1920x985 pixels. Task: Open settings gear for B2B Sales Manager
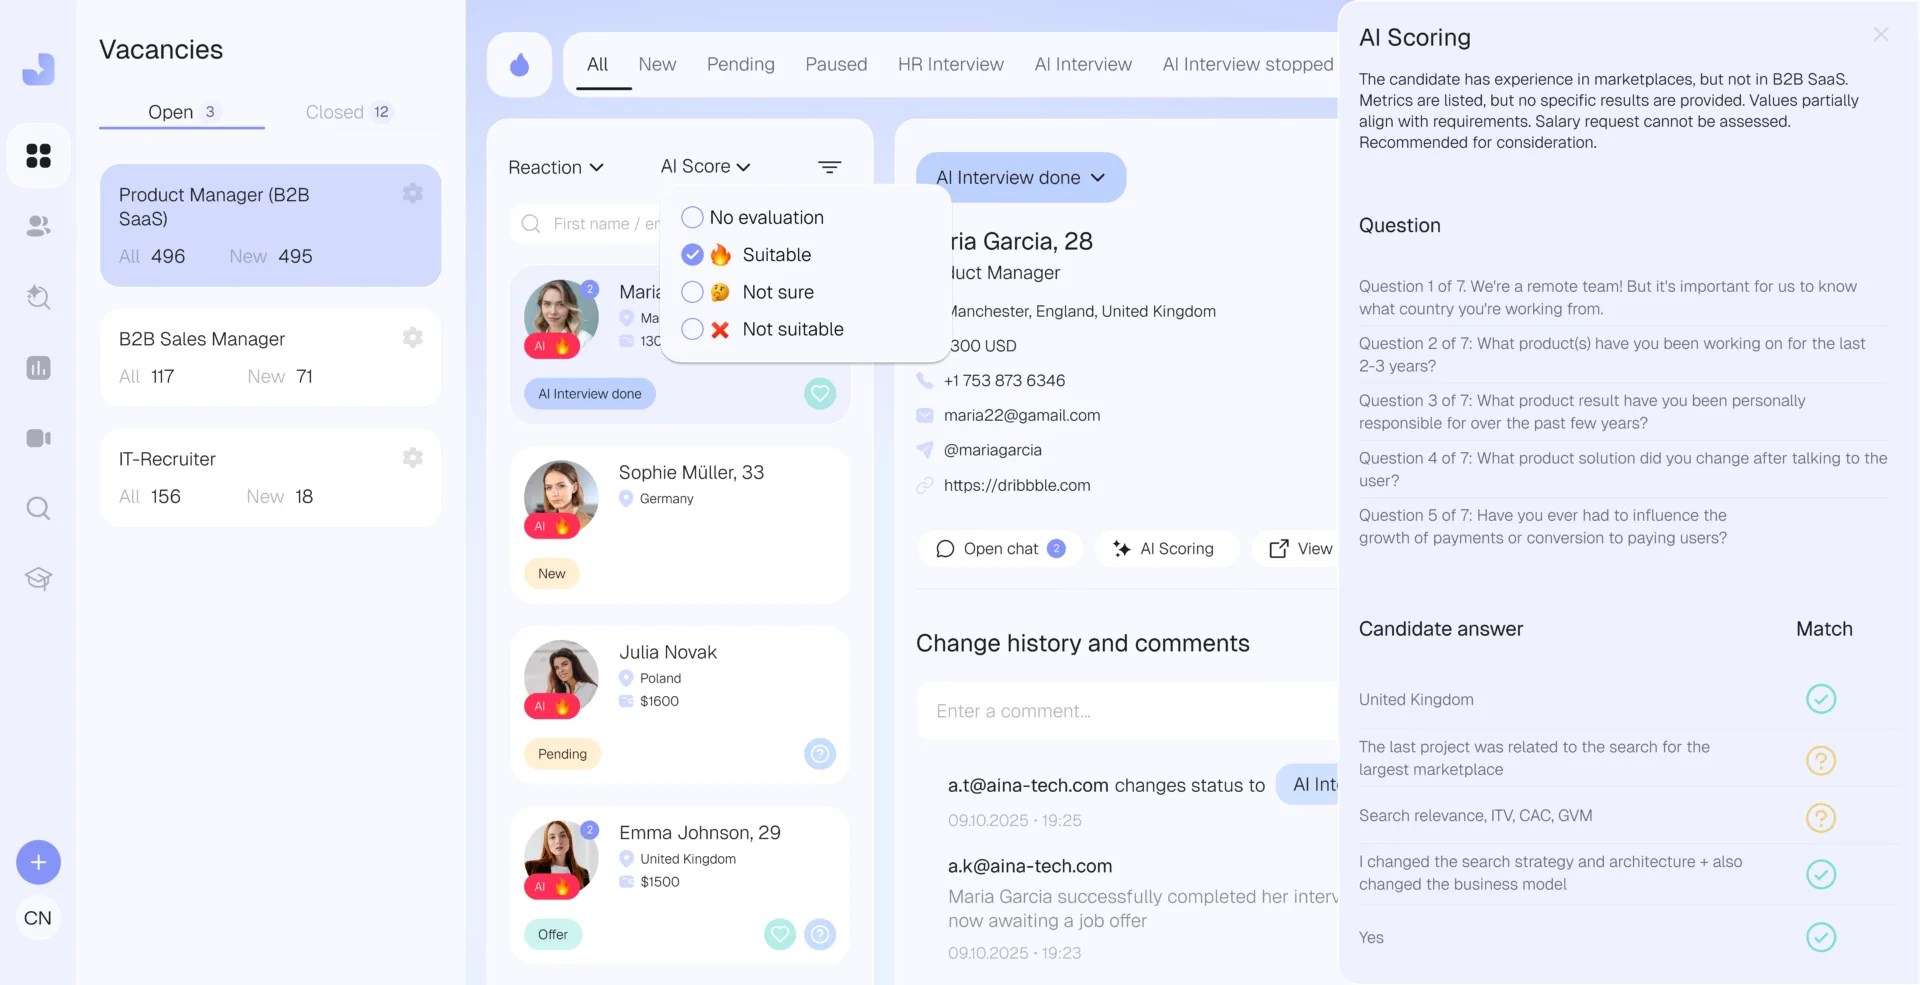click(x=412, y=337)
